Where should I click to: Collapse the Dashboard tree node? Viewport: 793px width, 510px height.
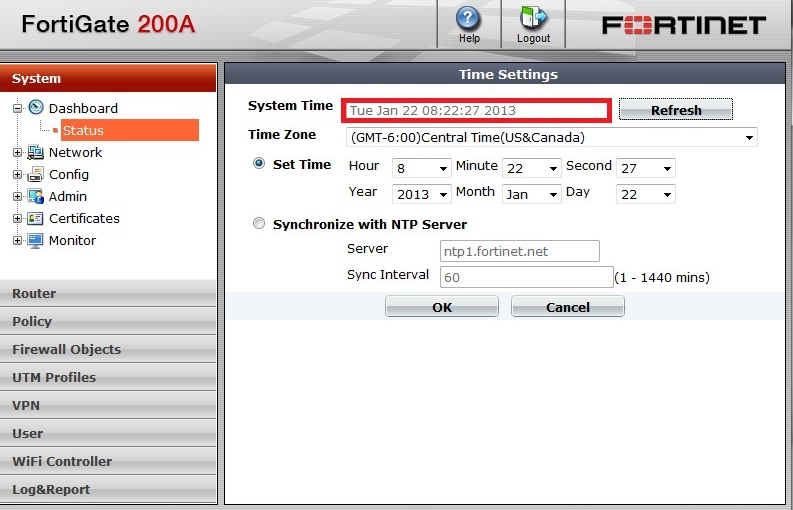tap(17, 108)
